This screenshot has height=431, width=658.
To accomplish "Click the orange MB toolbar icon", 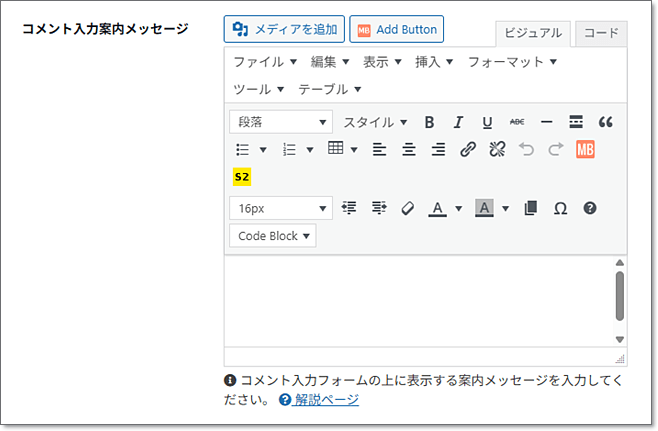I will pyautogui.click(x=585, y=149).
